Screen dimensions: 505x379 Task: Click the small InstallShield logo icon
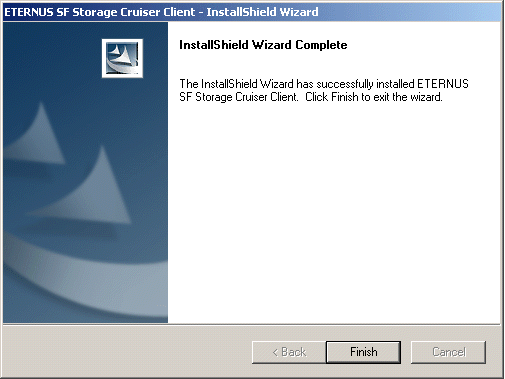click(122, 58)
